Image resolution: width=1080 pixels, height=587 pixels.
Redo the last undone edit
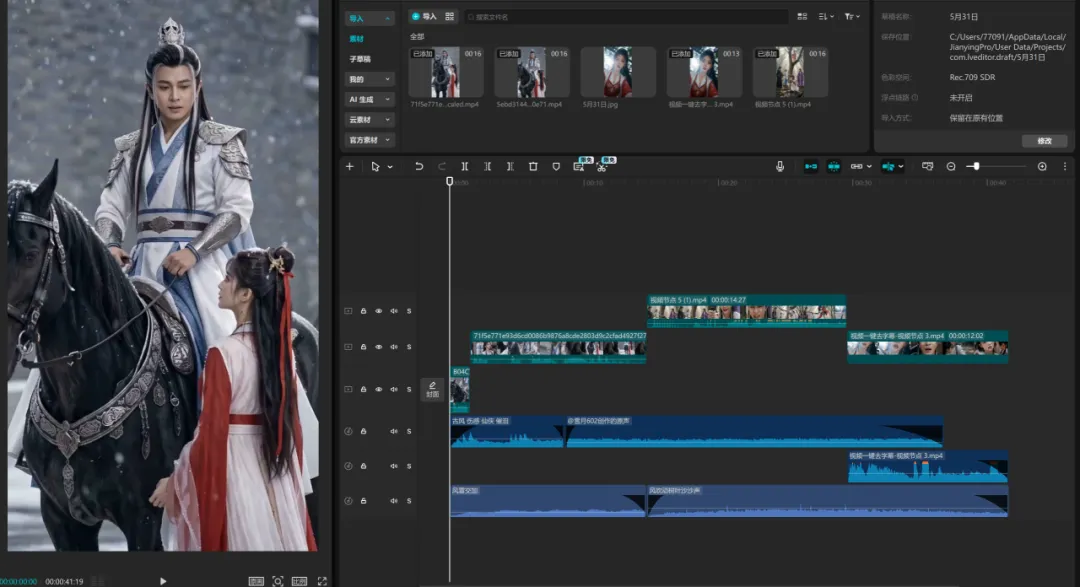(x=442, y=166)
